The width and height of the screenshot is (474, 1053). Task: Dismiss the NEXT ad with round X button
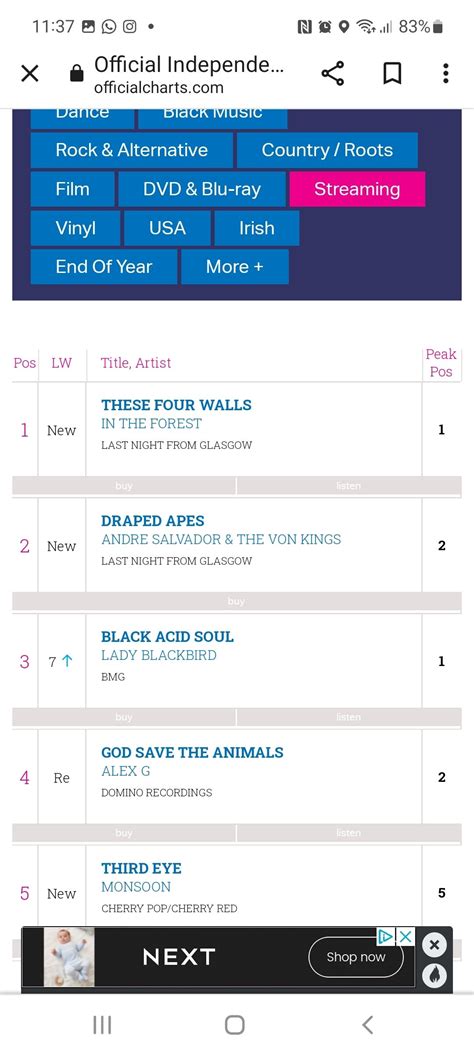point(434,946)
